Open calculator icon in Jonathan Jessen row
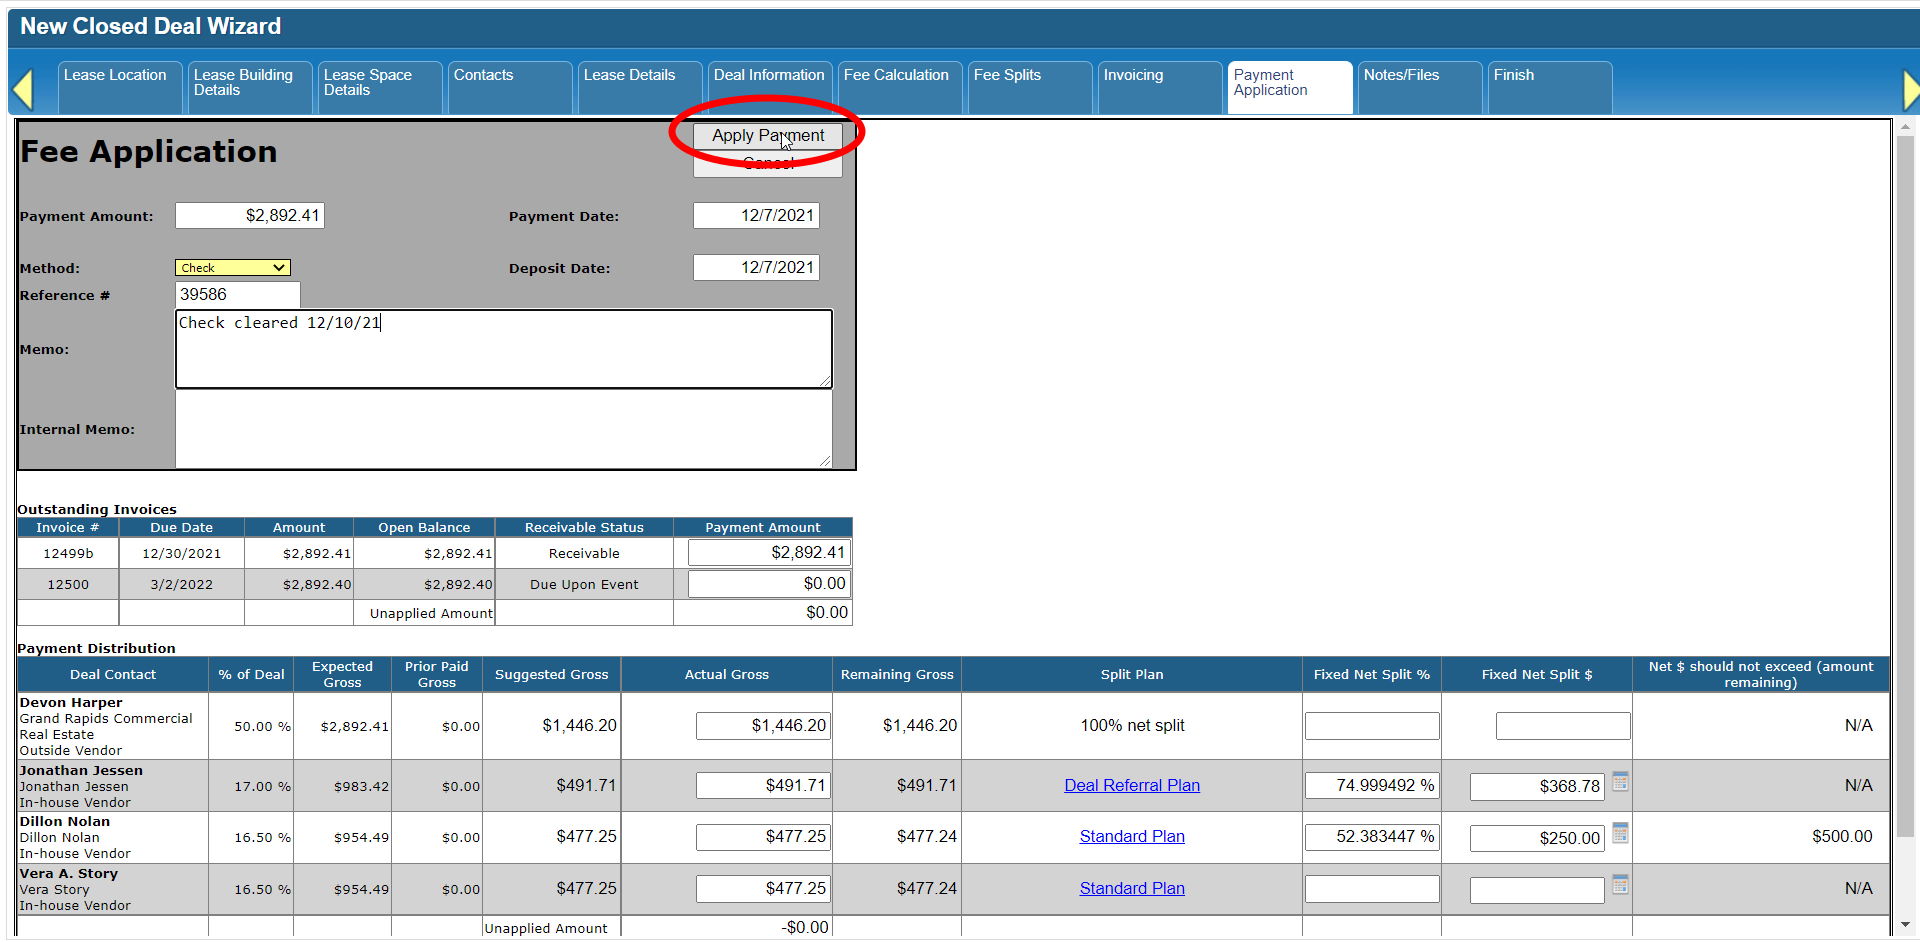Screen dimensions: 1920x942 pyautogui.click(x=1620, y=782)
